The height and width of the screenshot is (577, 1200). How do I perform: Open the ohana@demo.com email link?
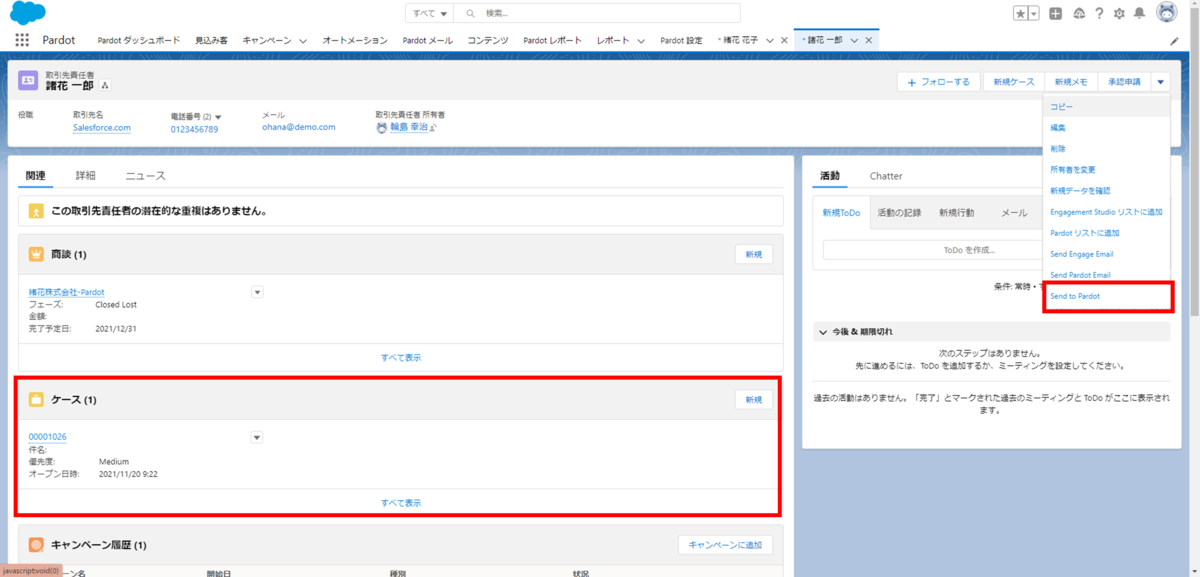pos(299,128)
